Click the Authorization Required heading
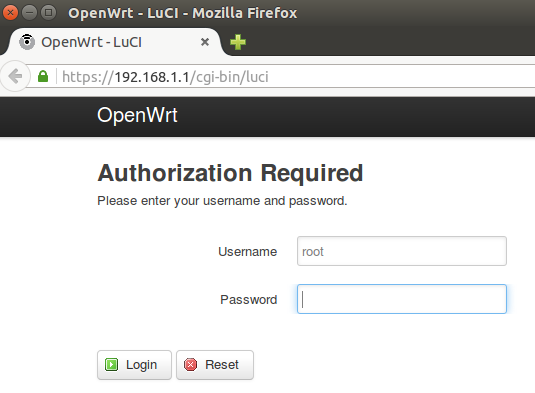This screenshot has height=393, width=535. 230,173
